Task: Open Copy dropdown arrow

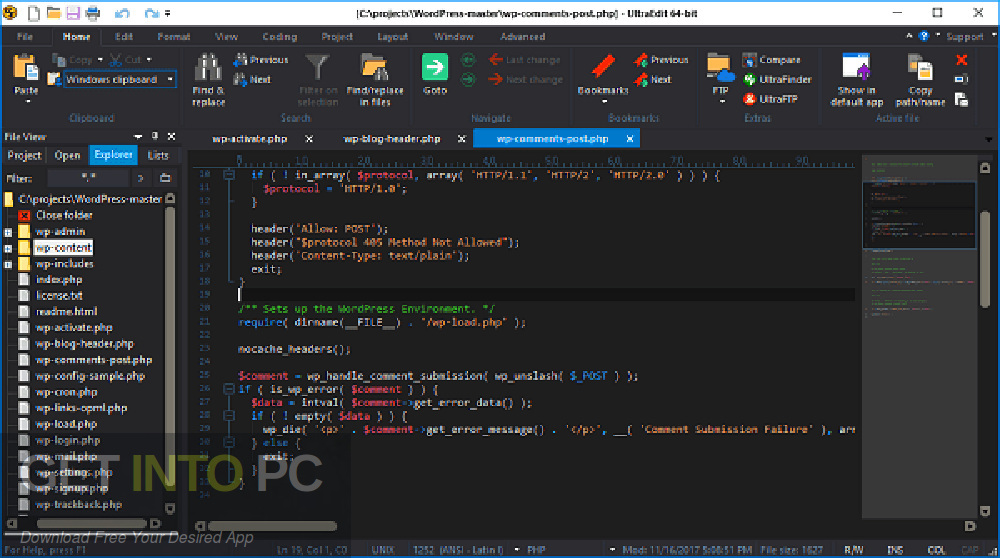Action: (x=100, y=60)
